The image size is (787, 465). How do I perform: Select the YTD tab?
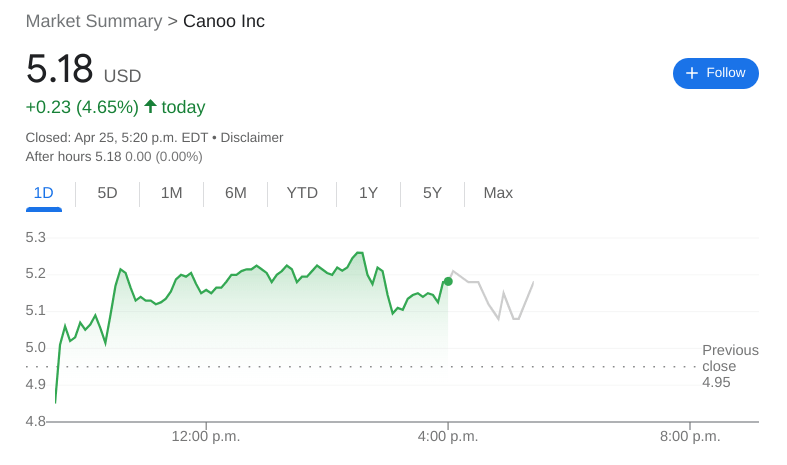click(302, 193)
